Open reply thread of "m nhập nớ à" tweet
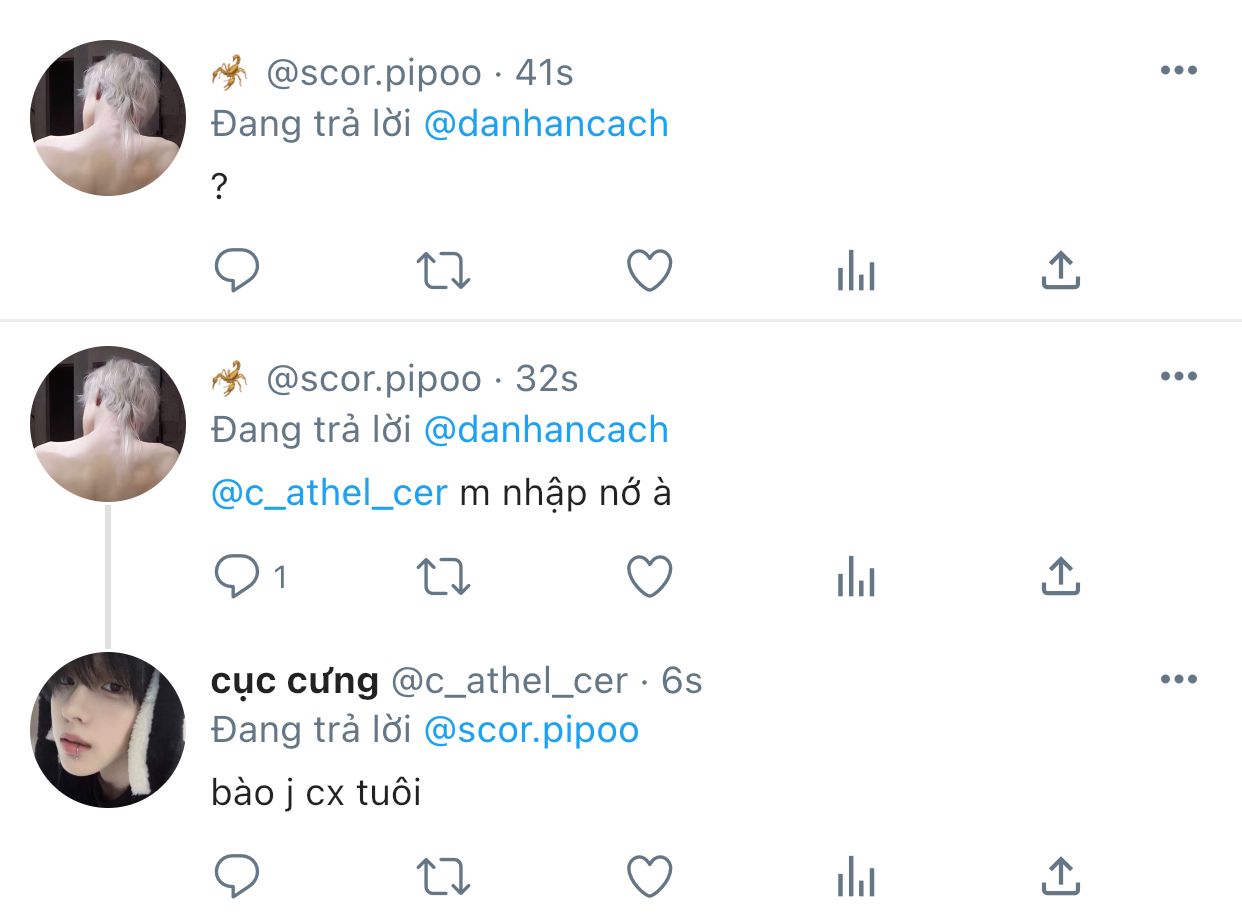Screen dimensions: 1242x923 tap(252, 577)
